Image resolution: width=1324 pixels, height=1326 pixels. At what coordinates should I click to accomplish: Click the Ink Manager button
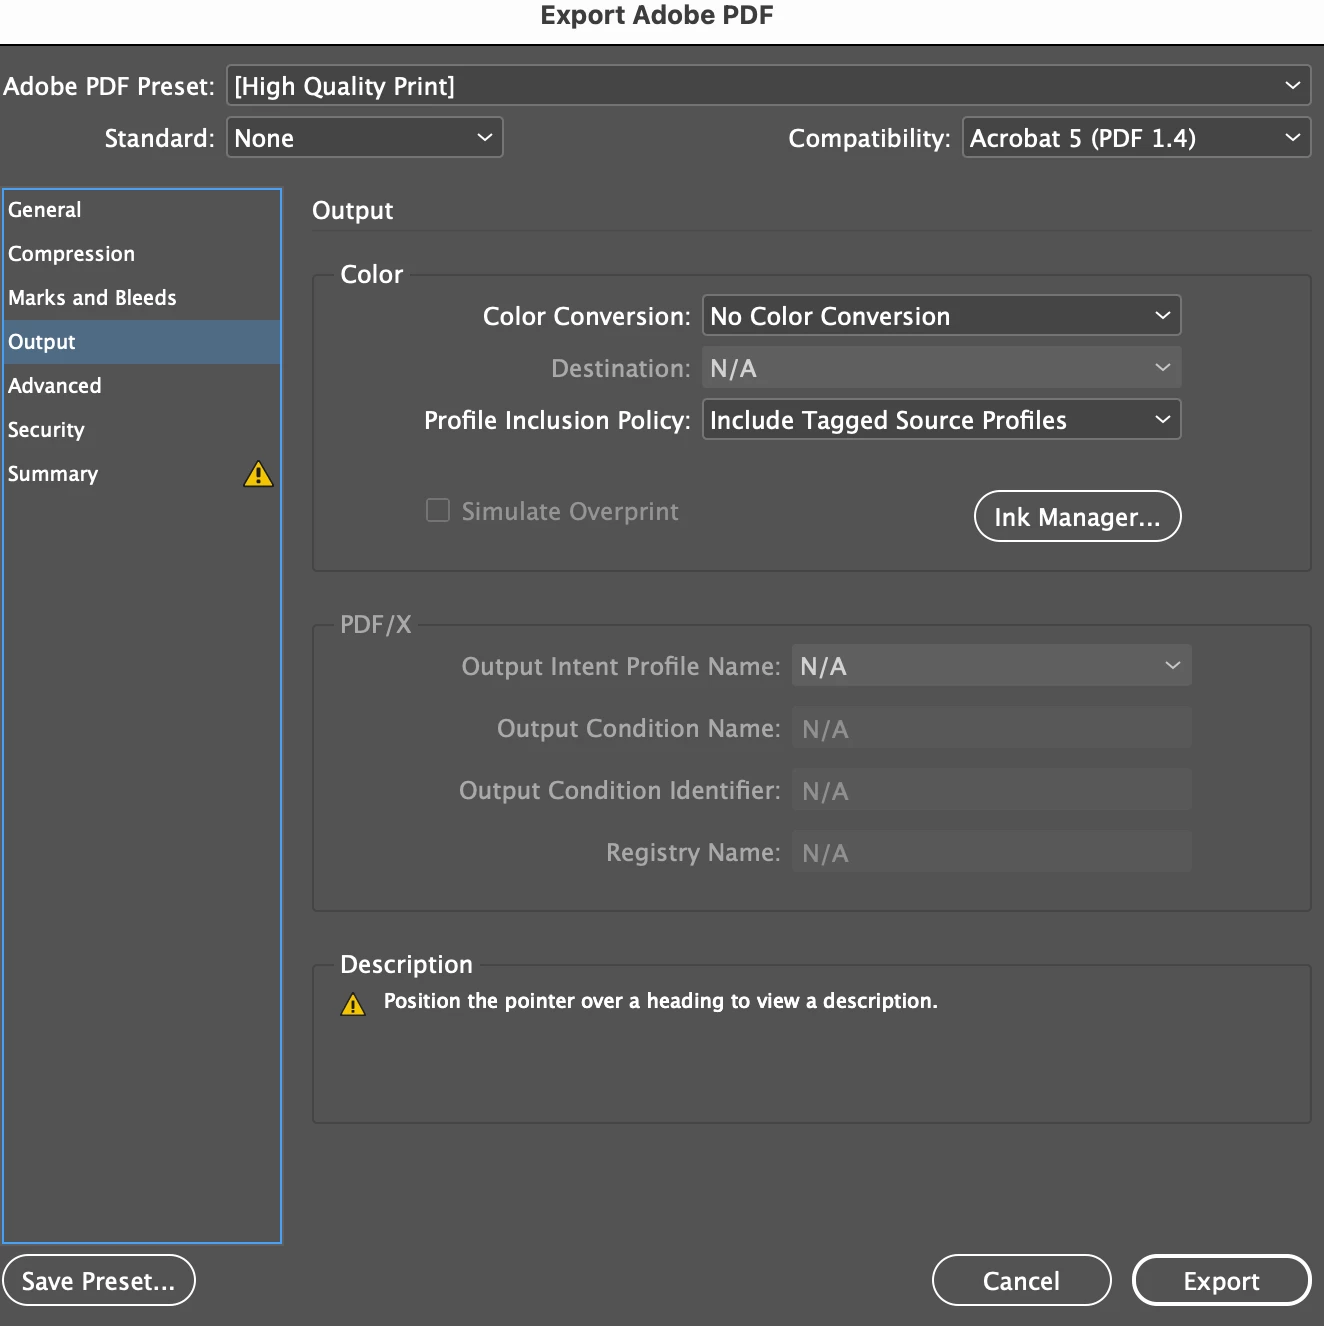1078,516
